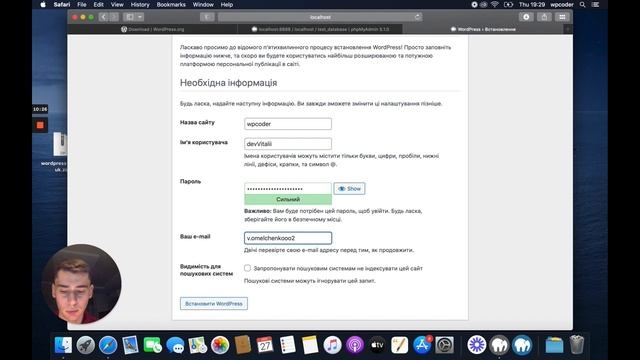
Task: Click the site name field containing wpcoder
Action: tap(288, 124)
